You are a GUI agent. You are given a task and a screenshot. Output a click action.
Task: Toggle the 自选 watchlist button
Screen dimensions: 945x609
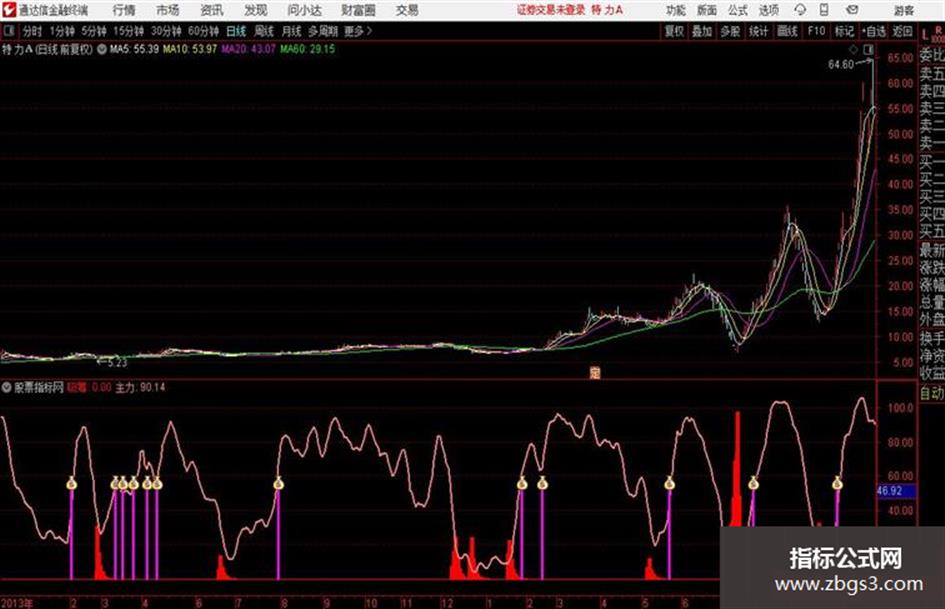873,31
